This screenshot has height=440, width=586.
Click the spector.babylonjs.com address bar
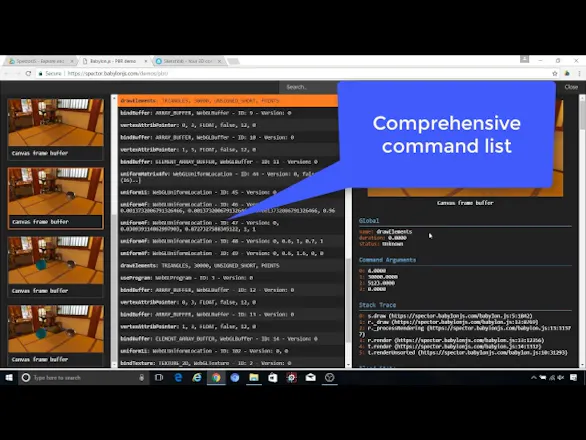tap(292, 74)
